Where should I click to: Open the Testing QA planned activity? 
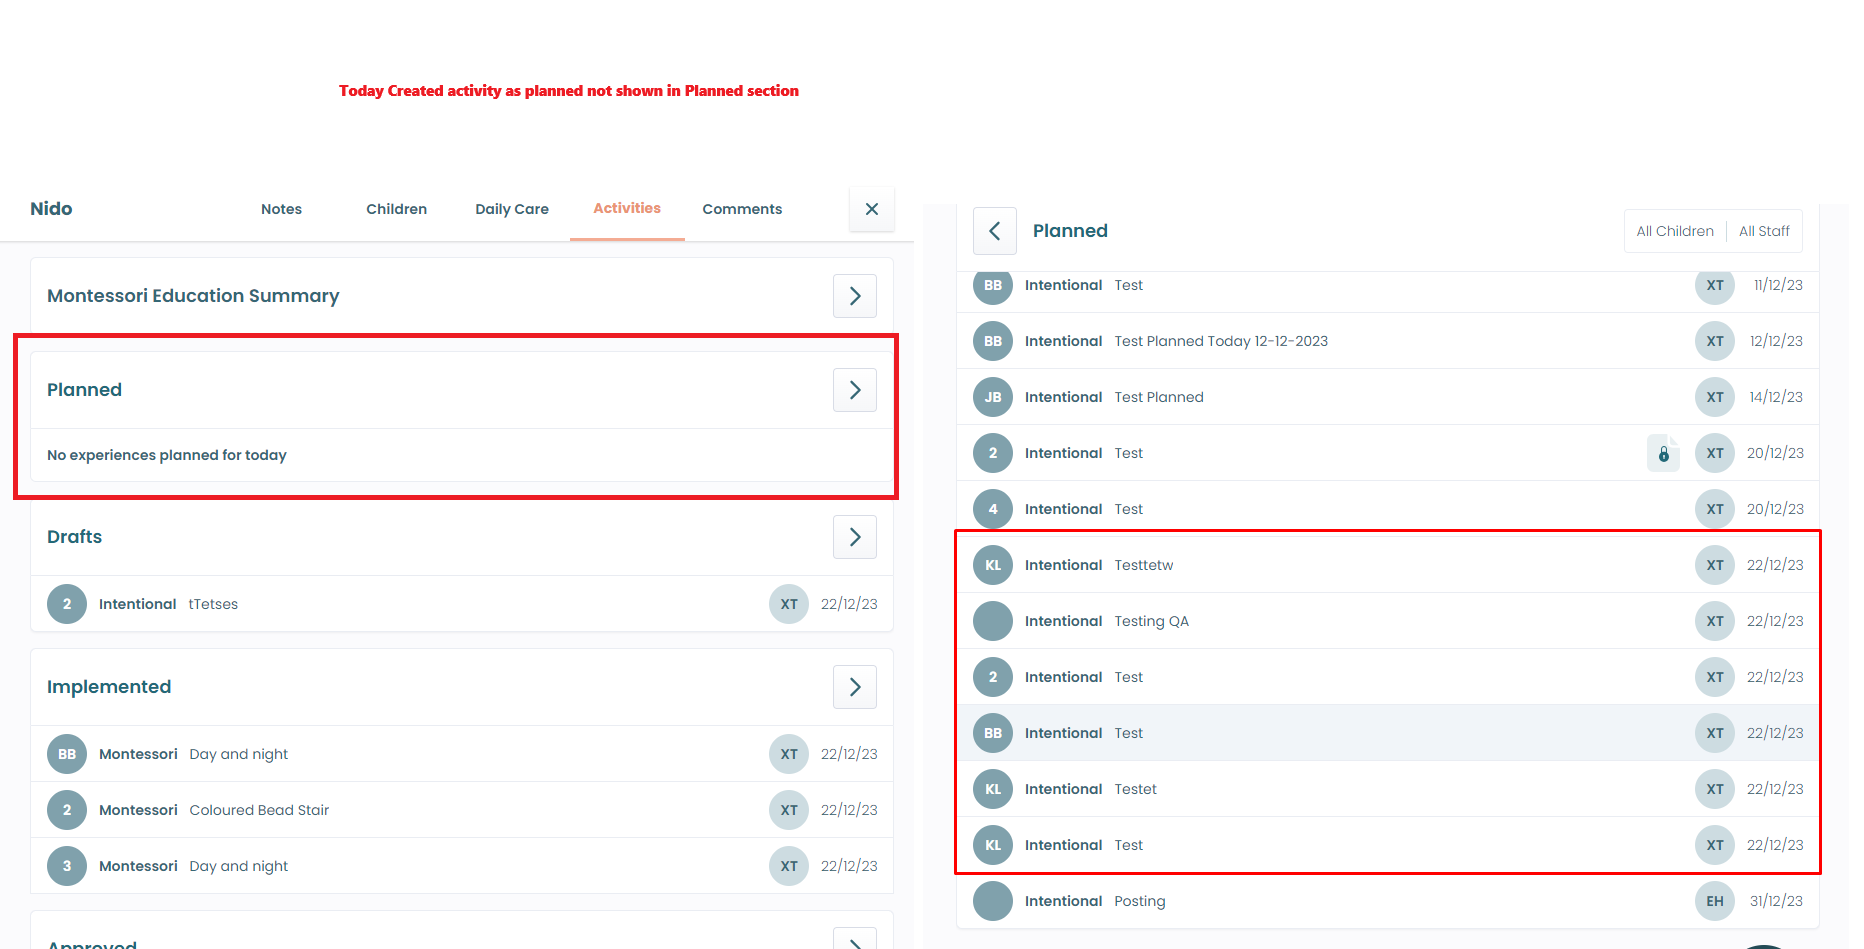click(x=1151, y=621)
